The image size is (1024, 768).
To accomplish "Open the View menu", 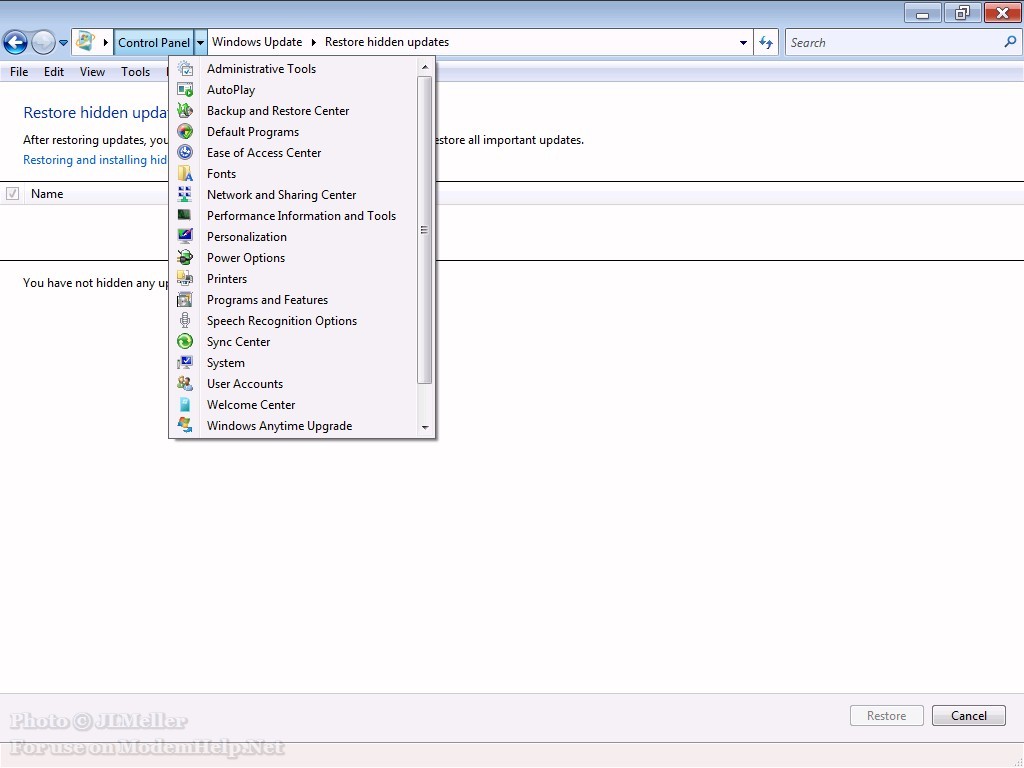I will pos(92,72).
